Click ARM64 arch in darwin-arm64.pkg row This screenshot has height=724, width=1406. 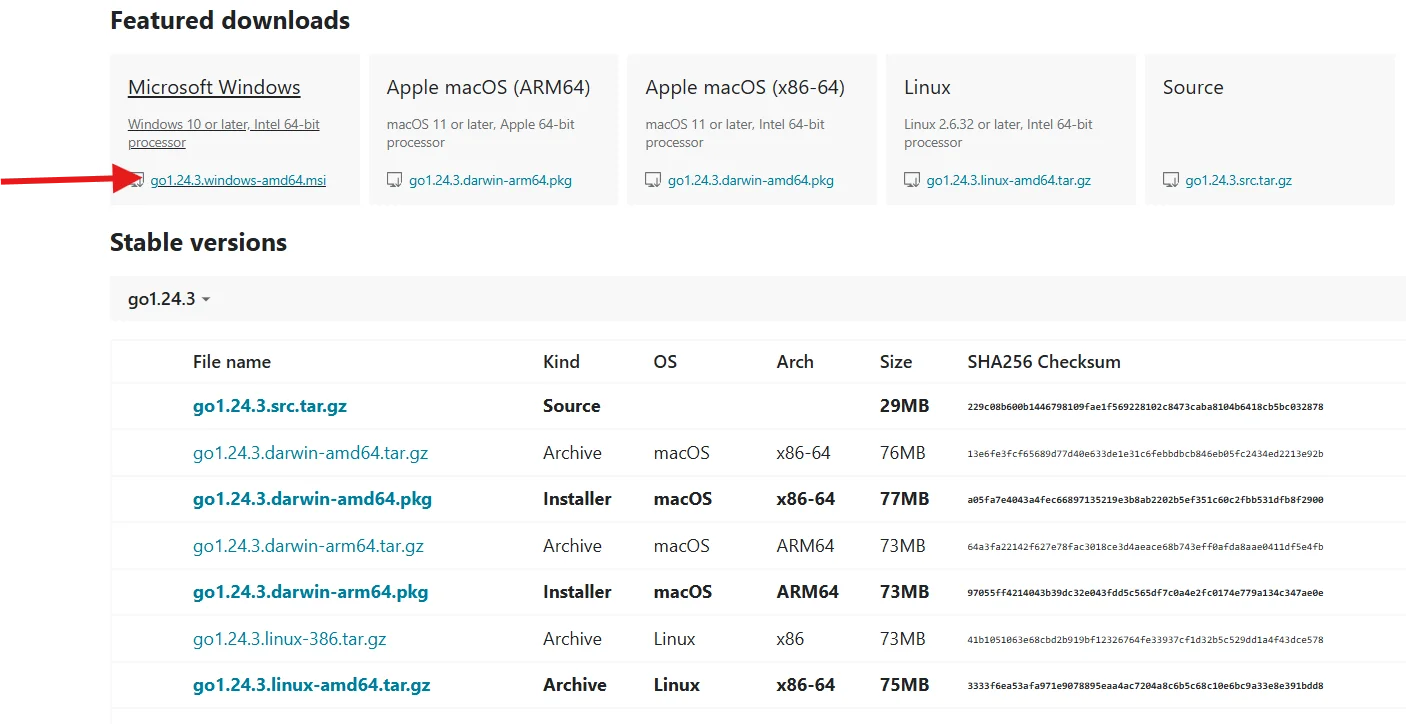tap(807, 592)
